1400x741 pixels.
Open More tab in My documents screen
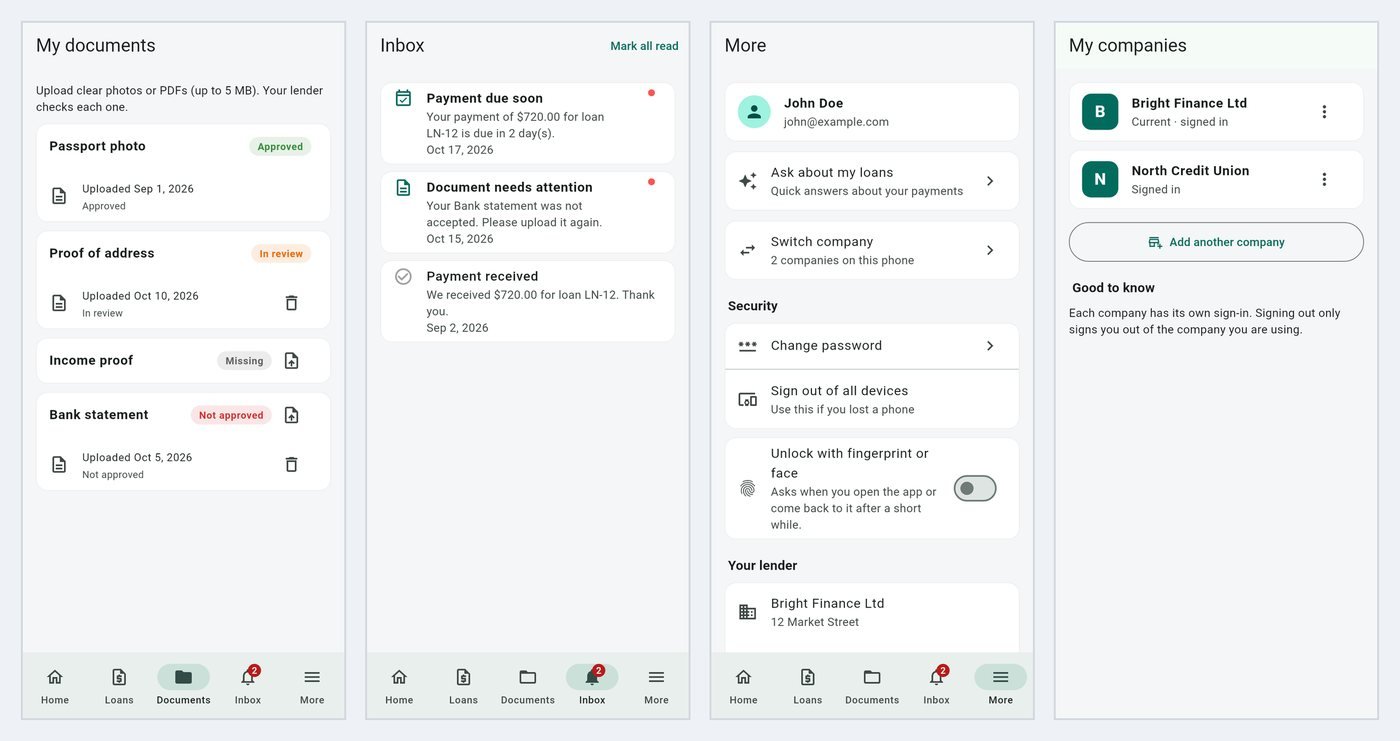point(312,686)
